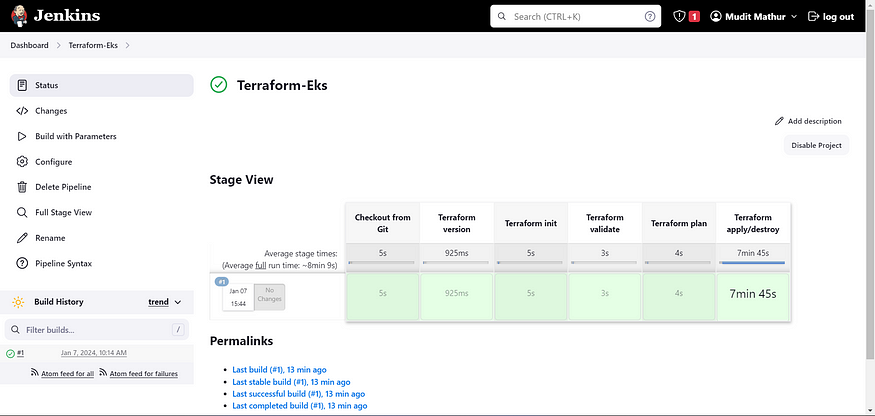The height and width of the screenshot is (416, 875).
Task: Expand the Mudit Mathur user dropdown arrow
Action: (x=794, y=17)
